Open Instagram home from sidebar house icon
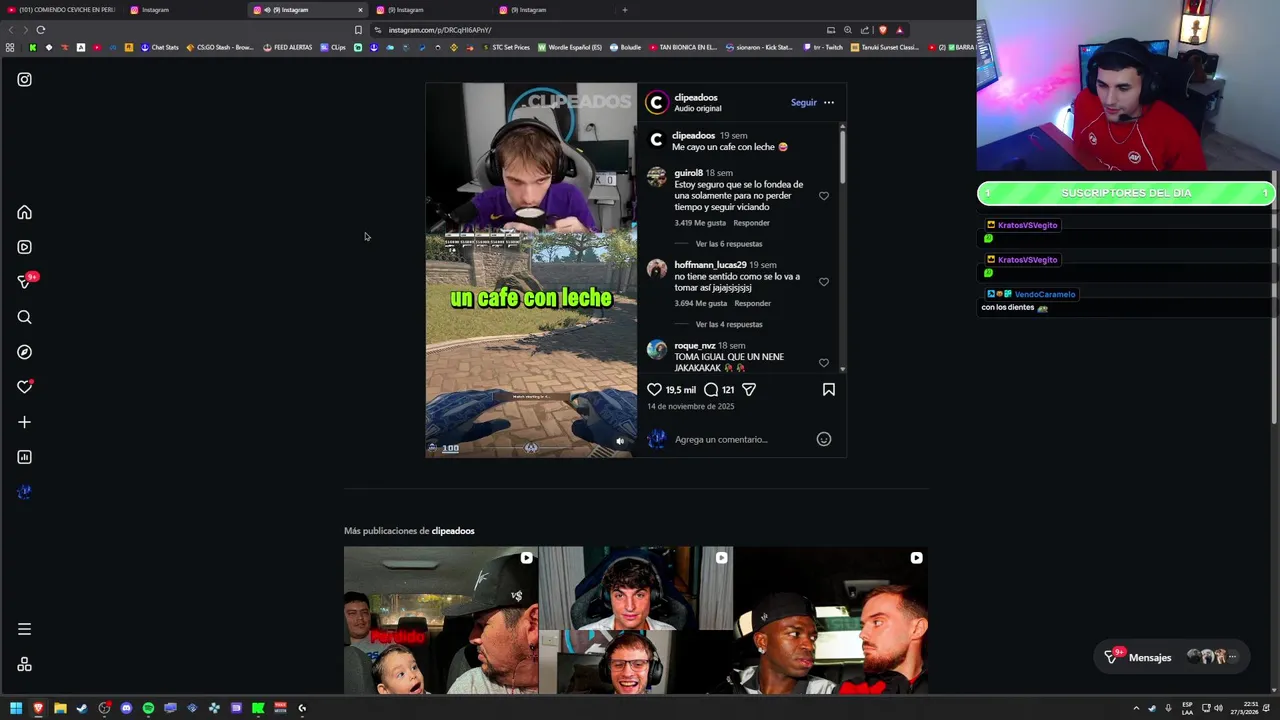The image size is (1280, 720). [x=24, y=212]
